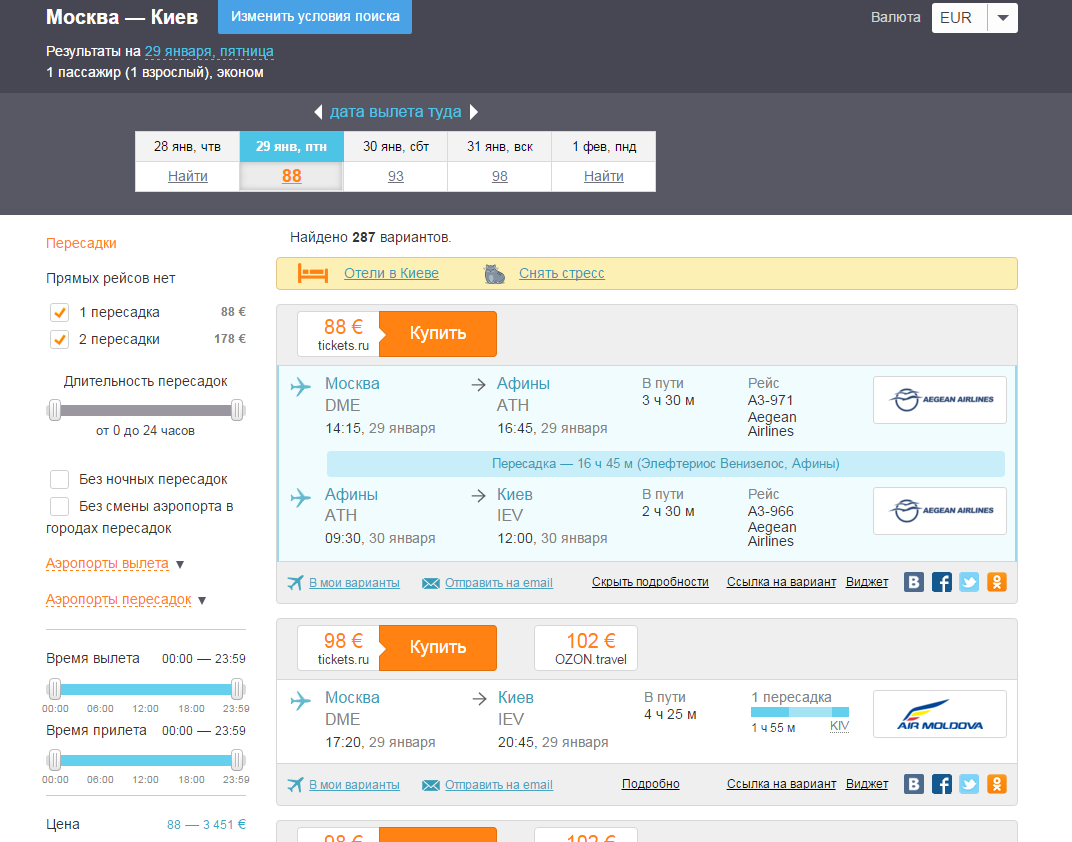
Task: Share first flight on Facebook icon
Action: click(941, 582)
